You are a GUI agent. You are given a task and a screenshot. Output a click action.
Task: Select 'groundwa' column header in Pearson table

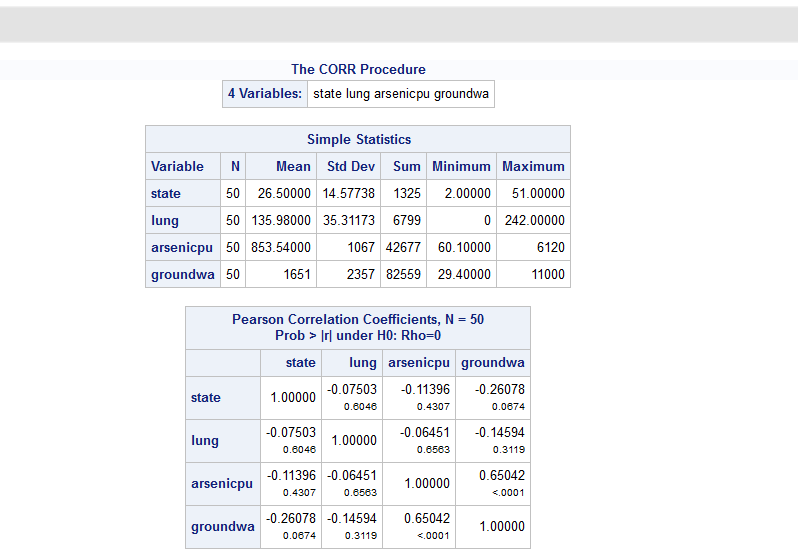(493, 363)
